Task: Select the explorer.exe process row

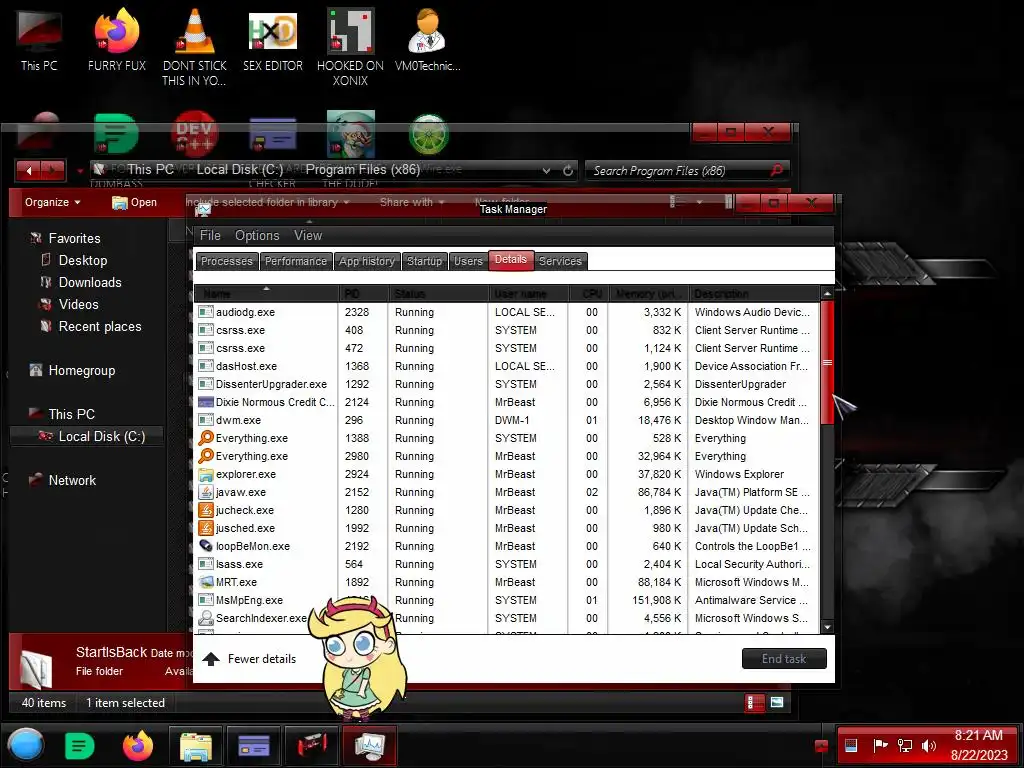Action: (x=507, y=474)
